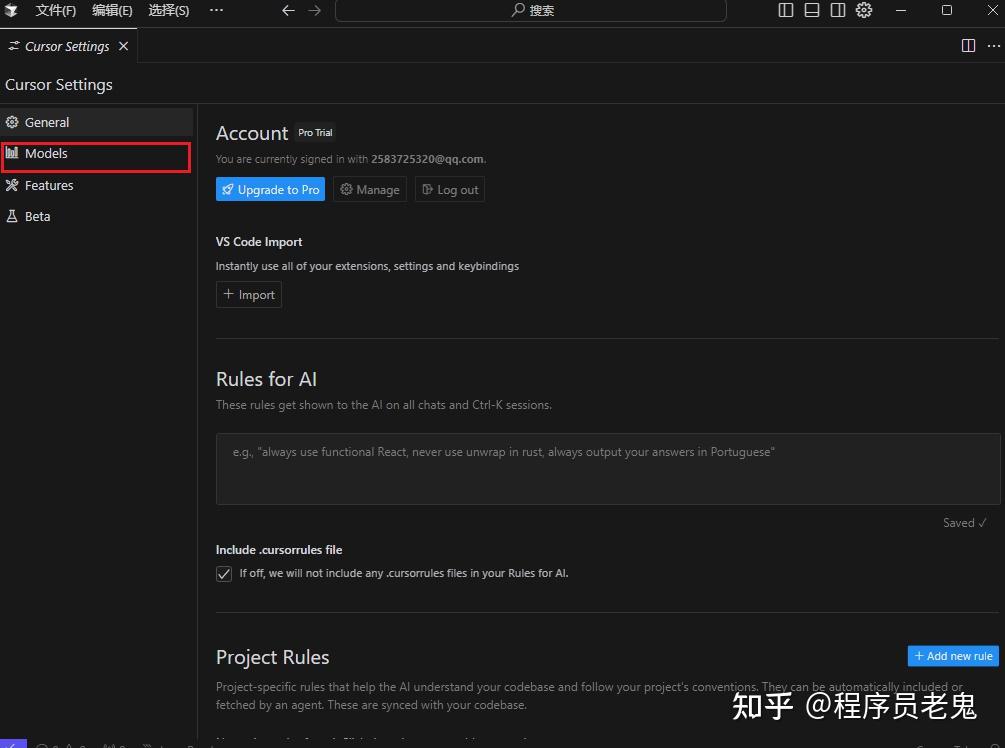Uncheck the .cursorrules inclusion checkbox
Viewport: 1005px width, 748px height.
pyautogui.click(x=224, y=573)
